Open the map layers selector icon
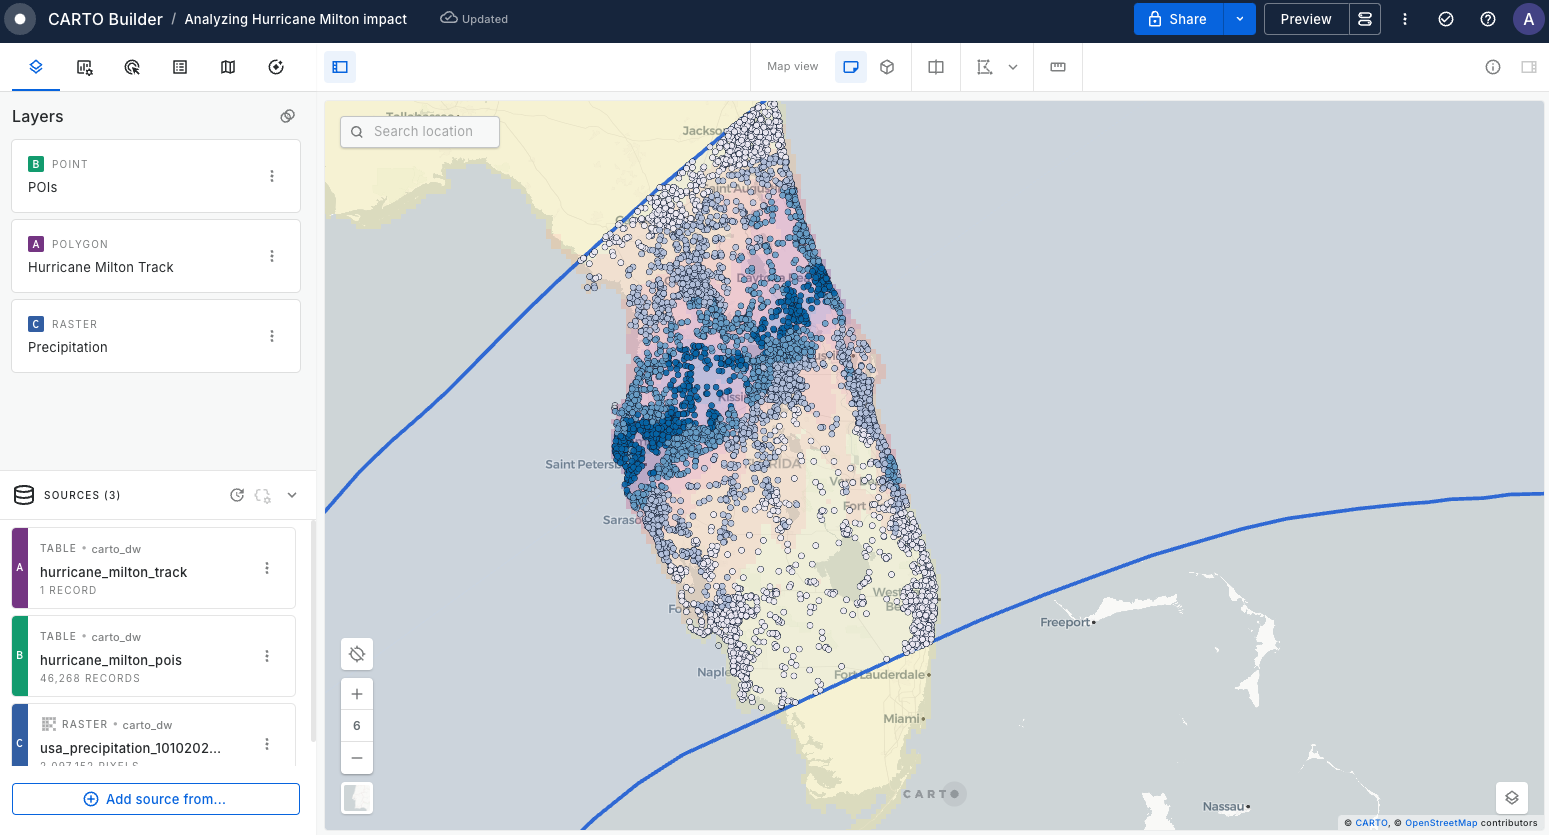Screen dimensions: 1549x835 [1512, 798]
